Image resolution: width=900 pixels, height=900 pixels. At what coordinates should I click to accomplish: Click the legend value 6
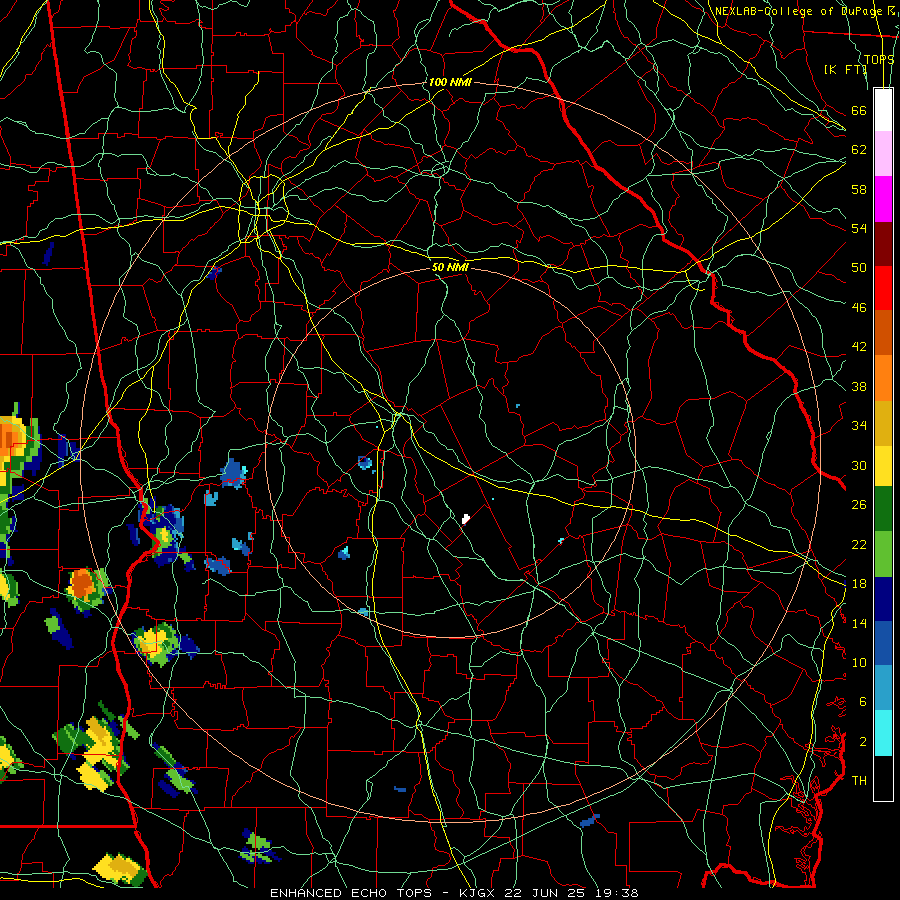point(862,702)
